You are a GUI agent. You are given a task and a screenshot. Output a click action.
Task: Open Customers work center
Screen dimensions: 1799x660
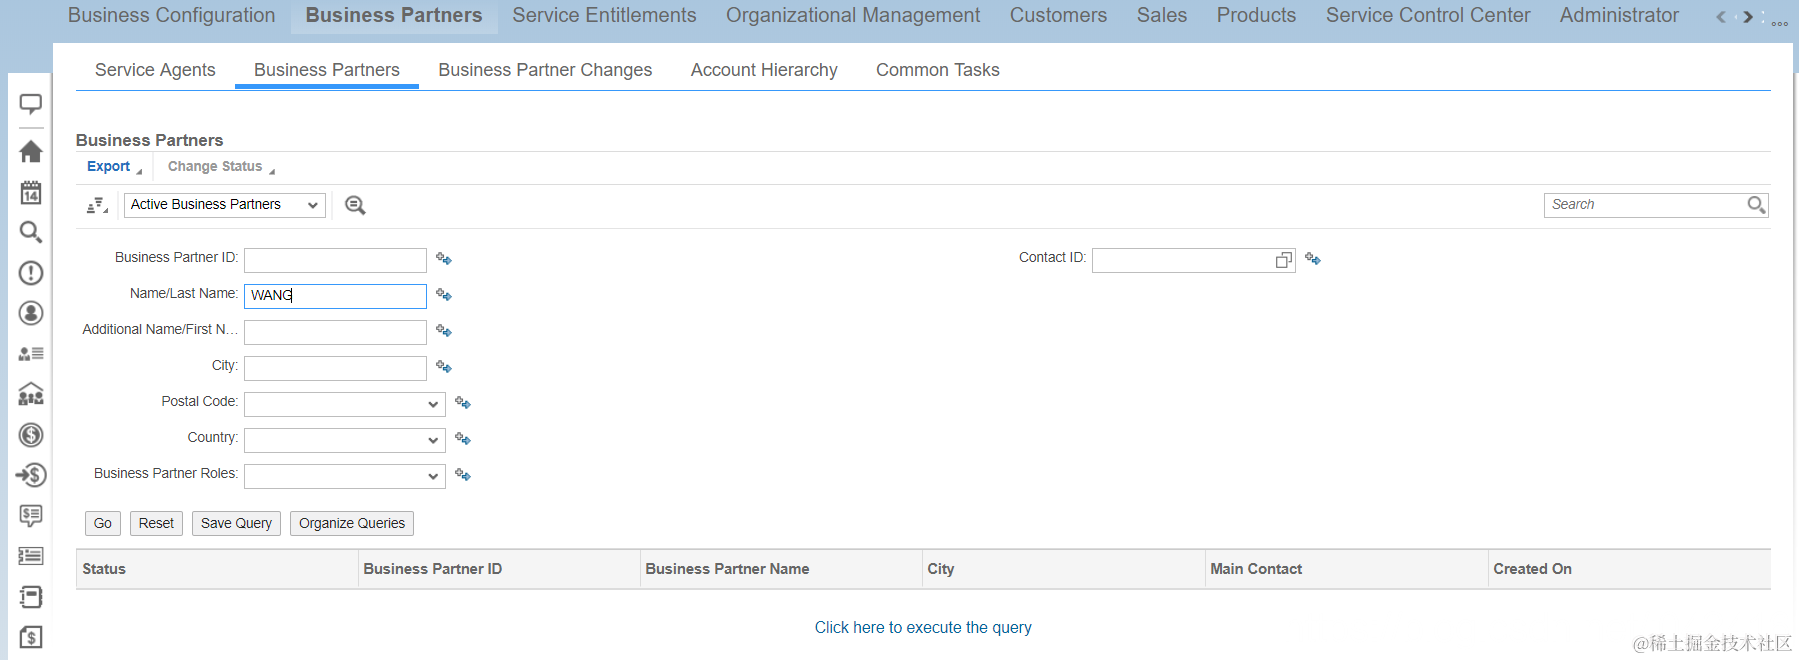(x=1058, y=15)
